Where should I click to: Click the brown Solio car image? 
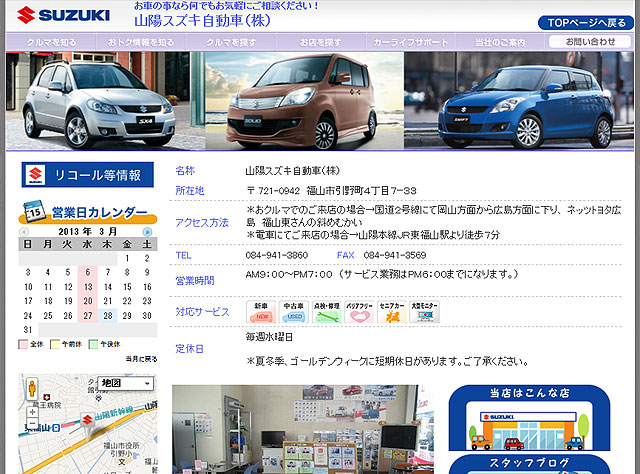[x=304, y=101]
